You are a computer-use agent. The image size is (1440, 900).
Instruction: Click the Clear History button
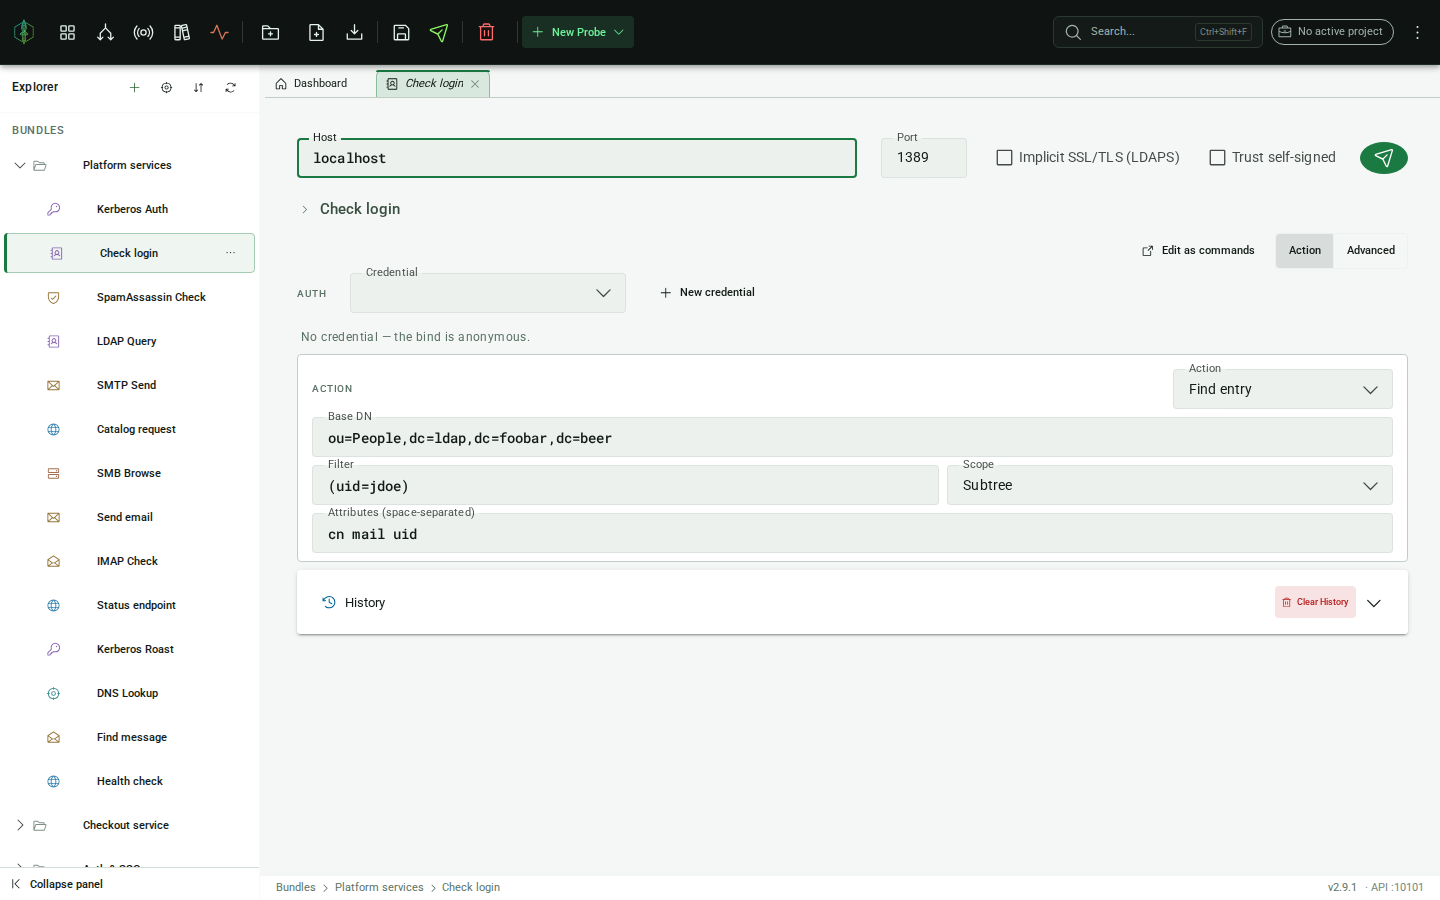pyautogui.click(x=1315, y=602)
